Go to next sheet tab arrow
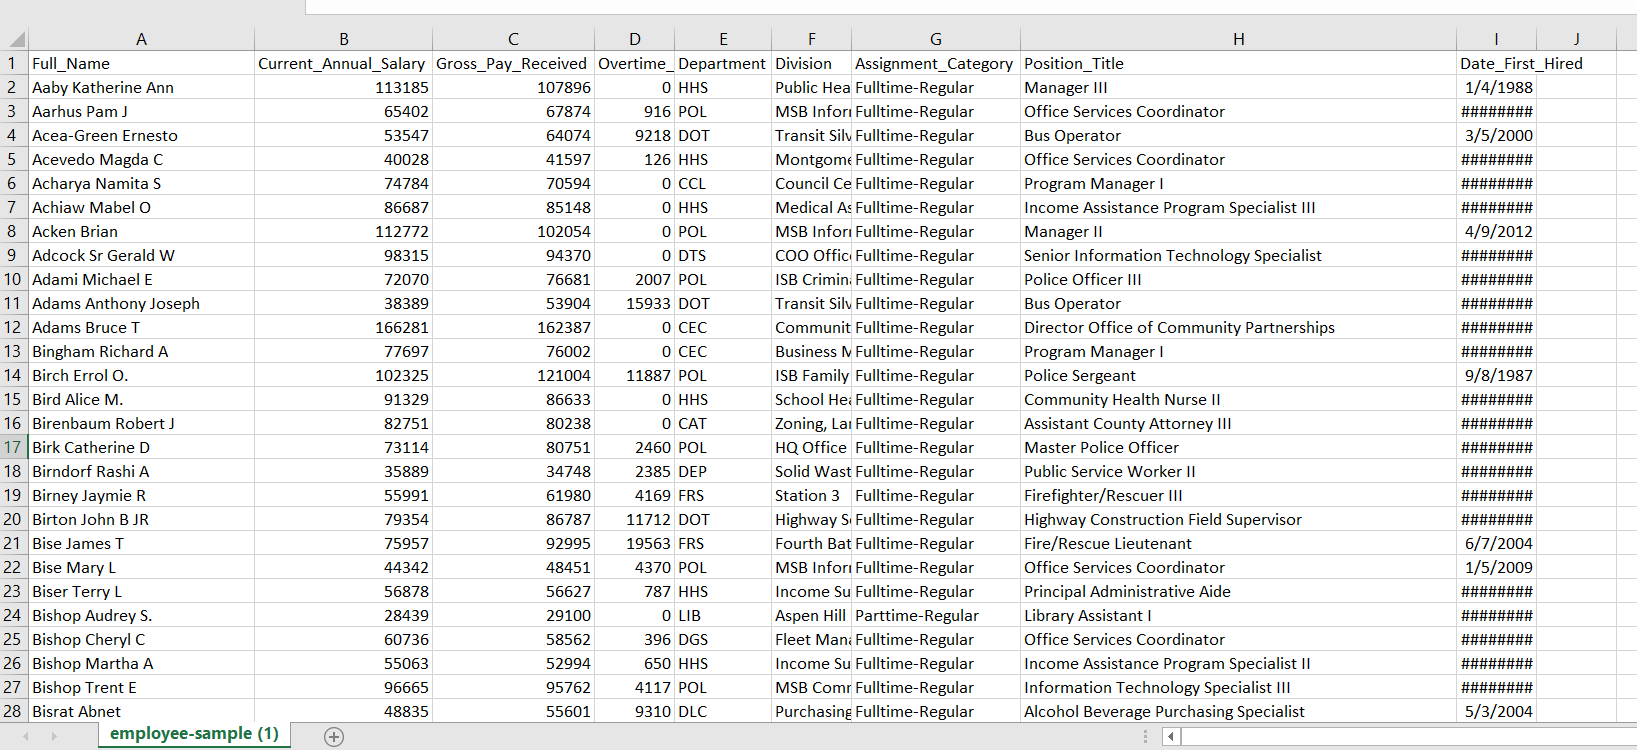1637x750 pixels. (54, 737)
